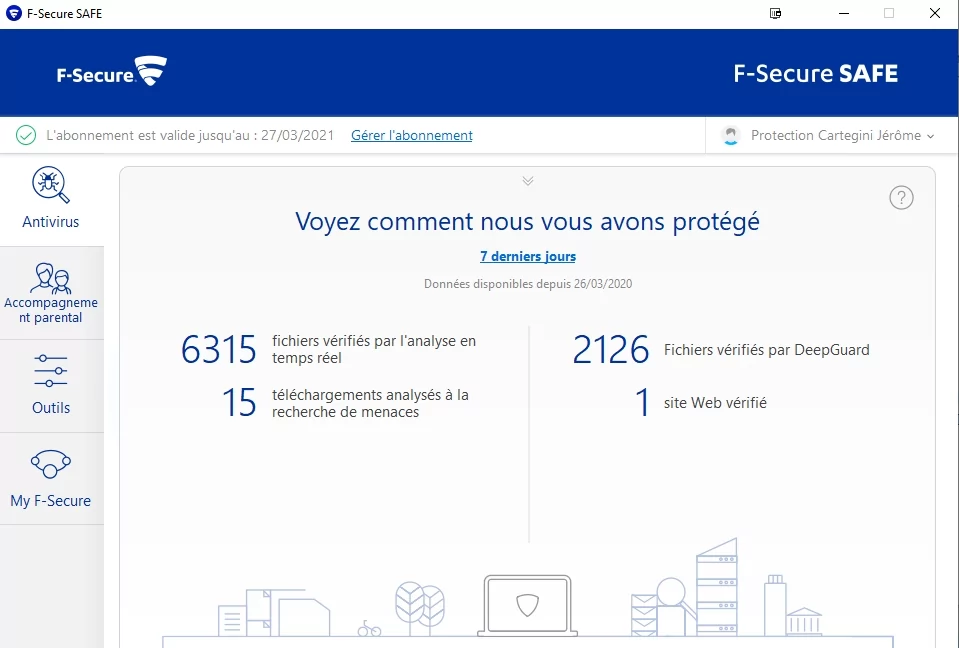Click 'site Web vérifié' label

point(715,403)
